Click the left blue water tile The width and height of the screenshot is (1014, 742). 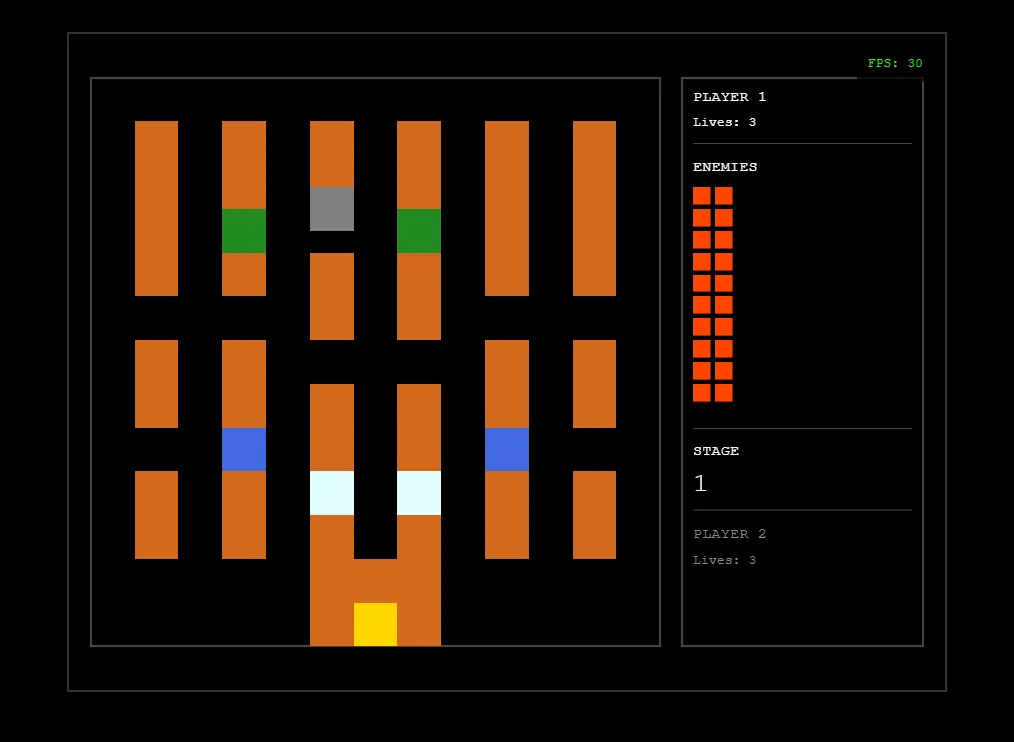244,449
